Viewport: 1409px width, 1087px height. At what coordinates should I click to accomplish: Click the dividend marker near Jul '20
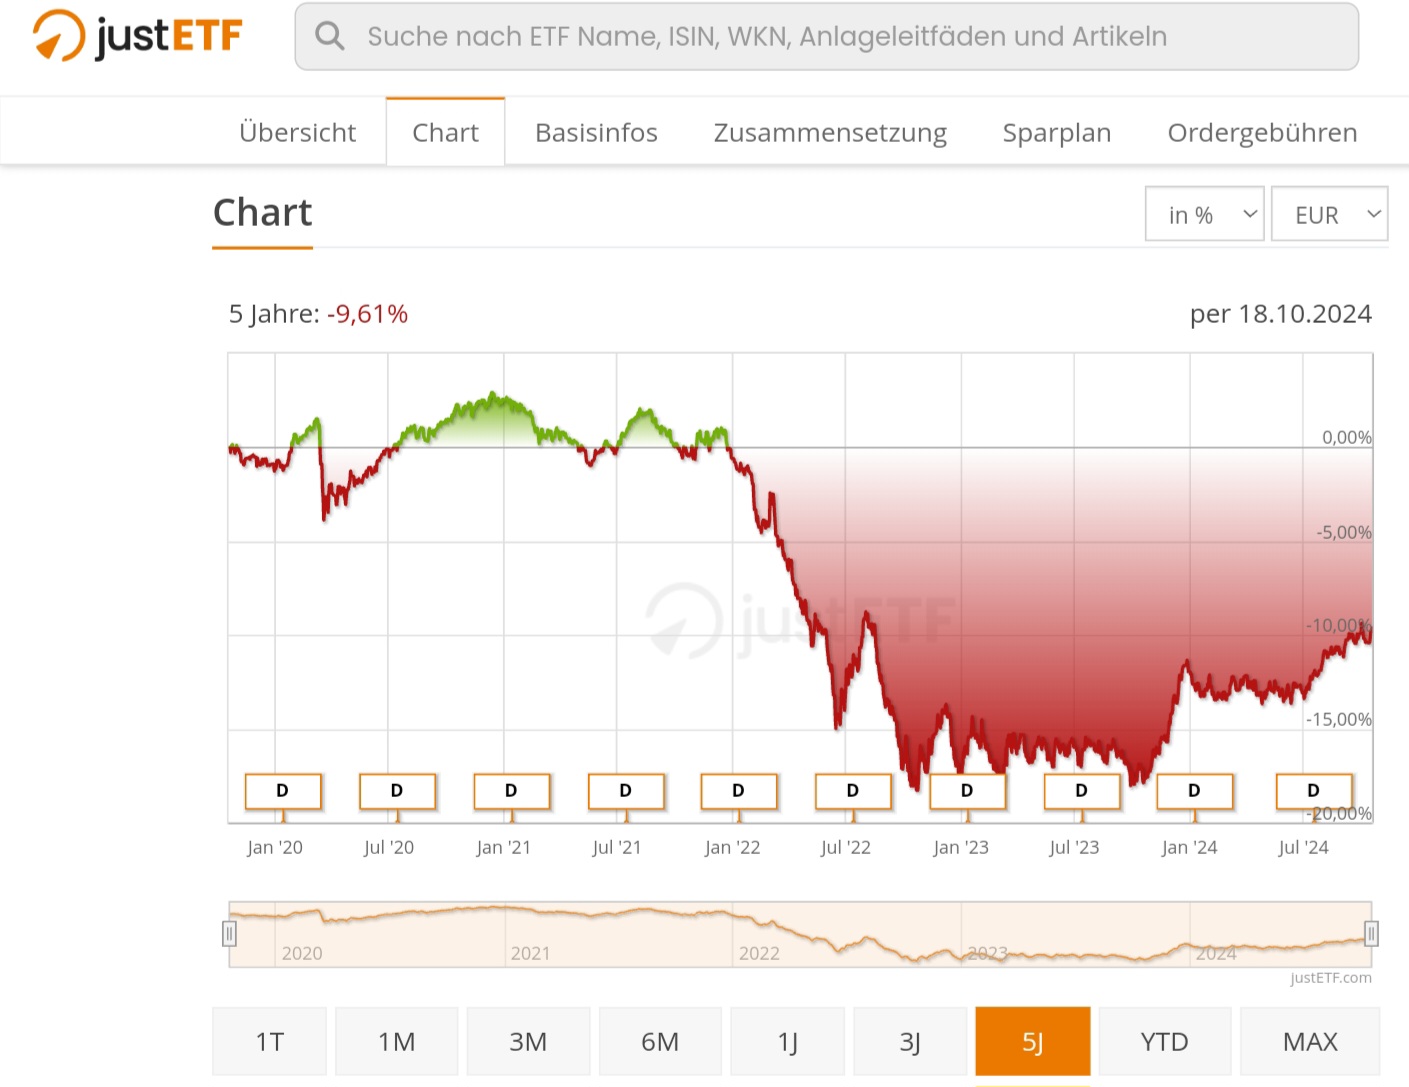pos(397,791)
